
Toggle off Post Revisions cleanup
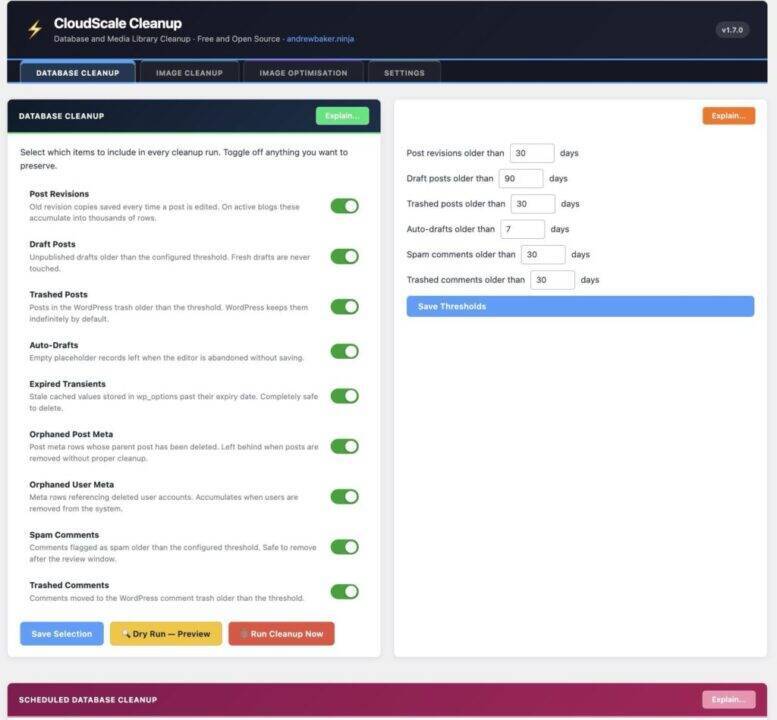[x=344, y=206]
